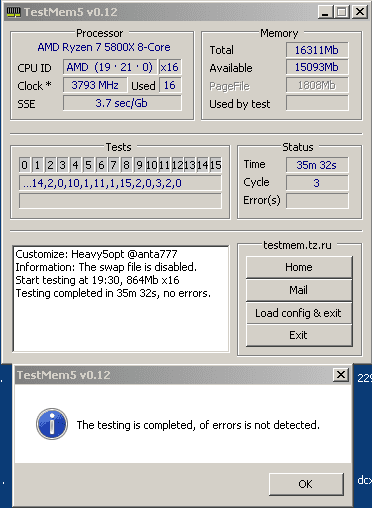Image resolution: width=372 pixels, height=508 pixels.
Task: Select test number 11 box
Action: 164,165
